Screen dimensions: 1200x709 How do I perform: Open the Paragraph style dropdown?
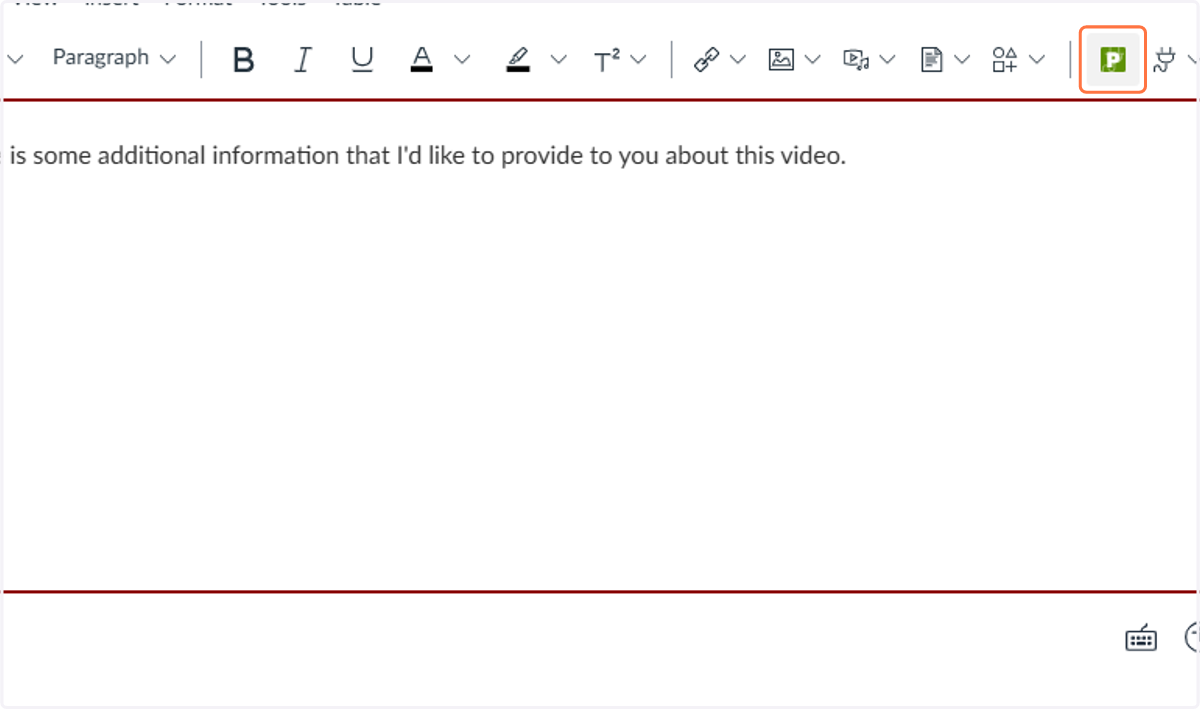point(114,58)
